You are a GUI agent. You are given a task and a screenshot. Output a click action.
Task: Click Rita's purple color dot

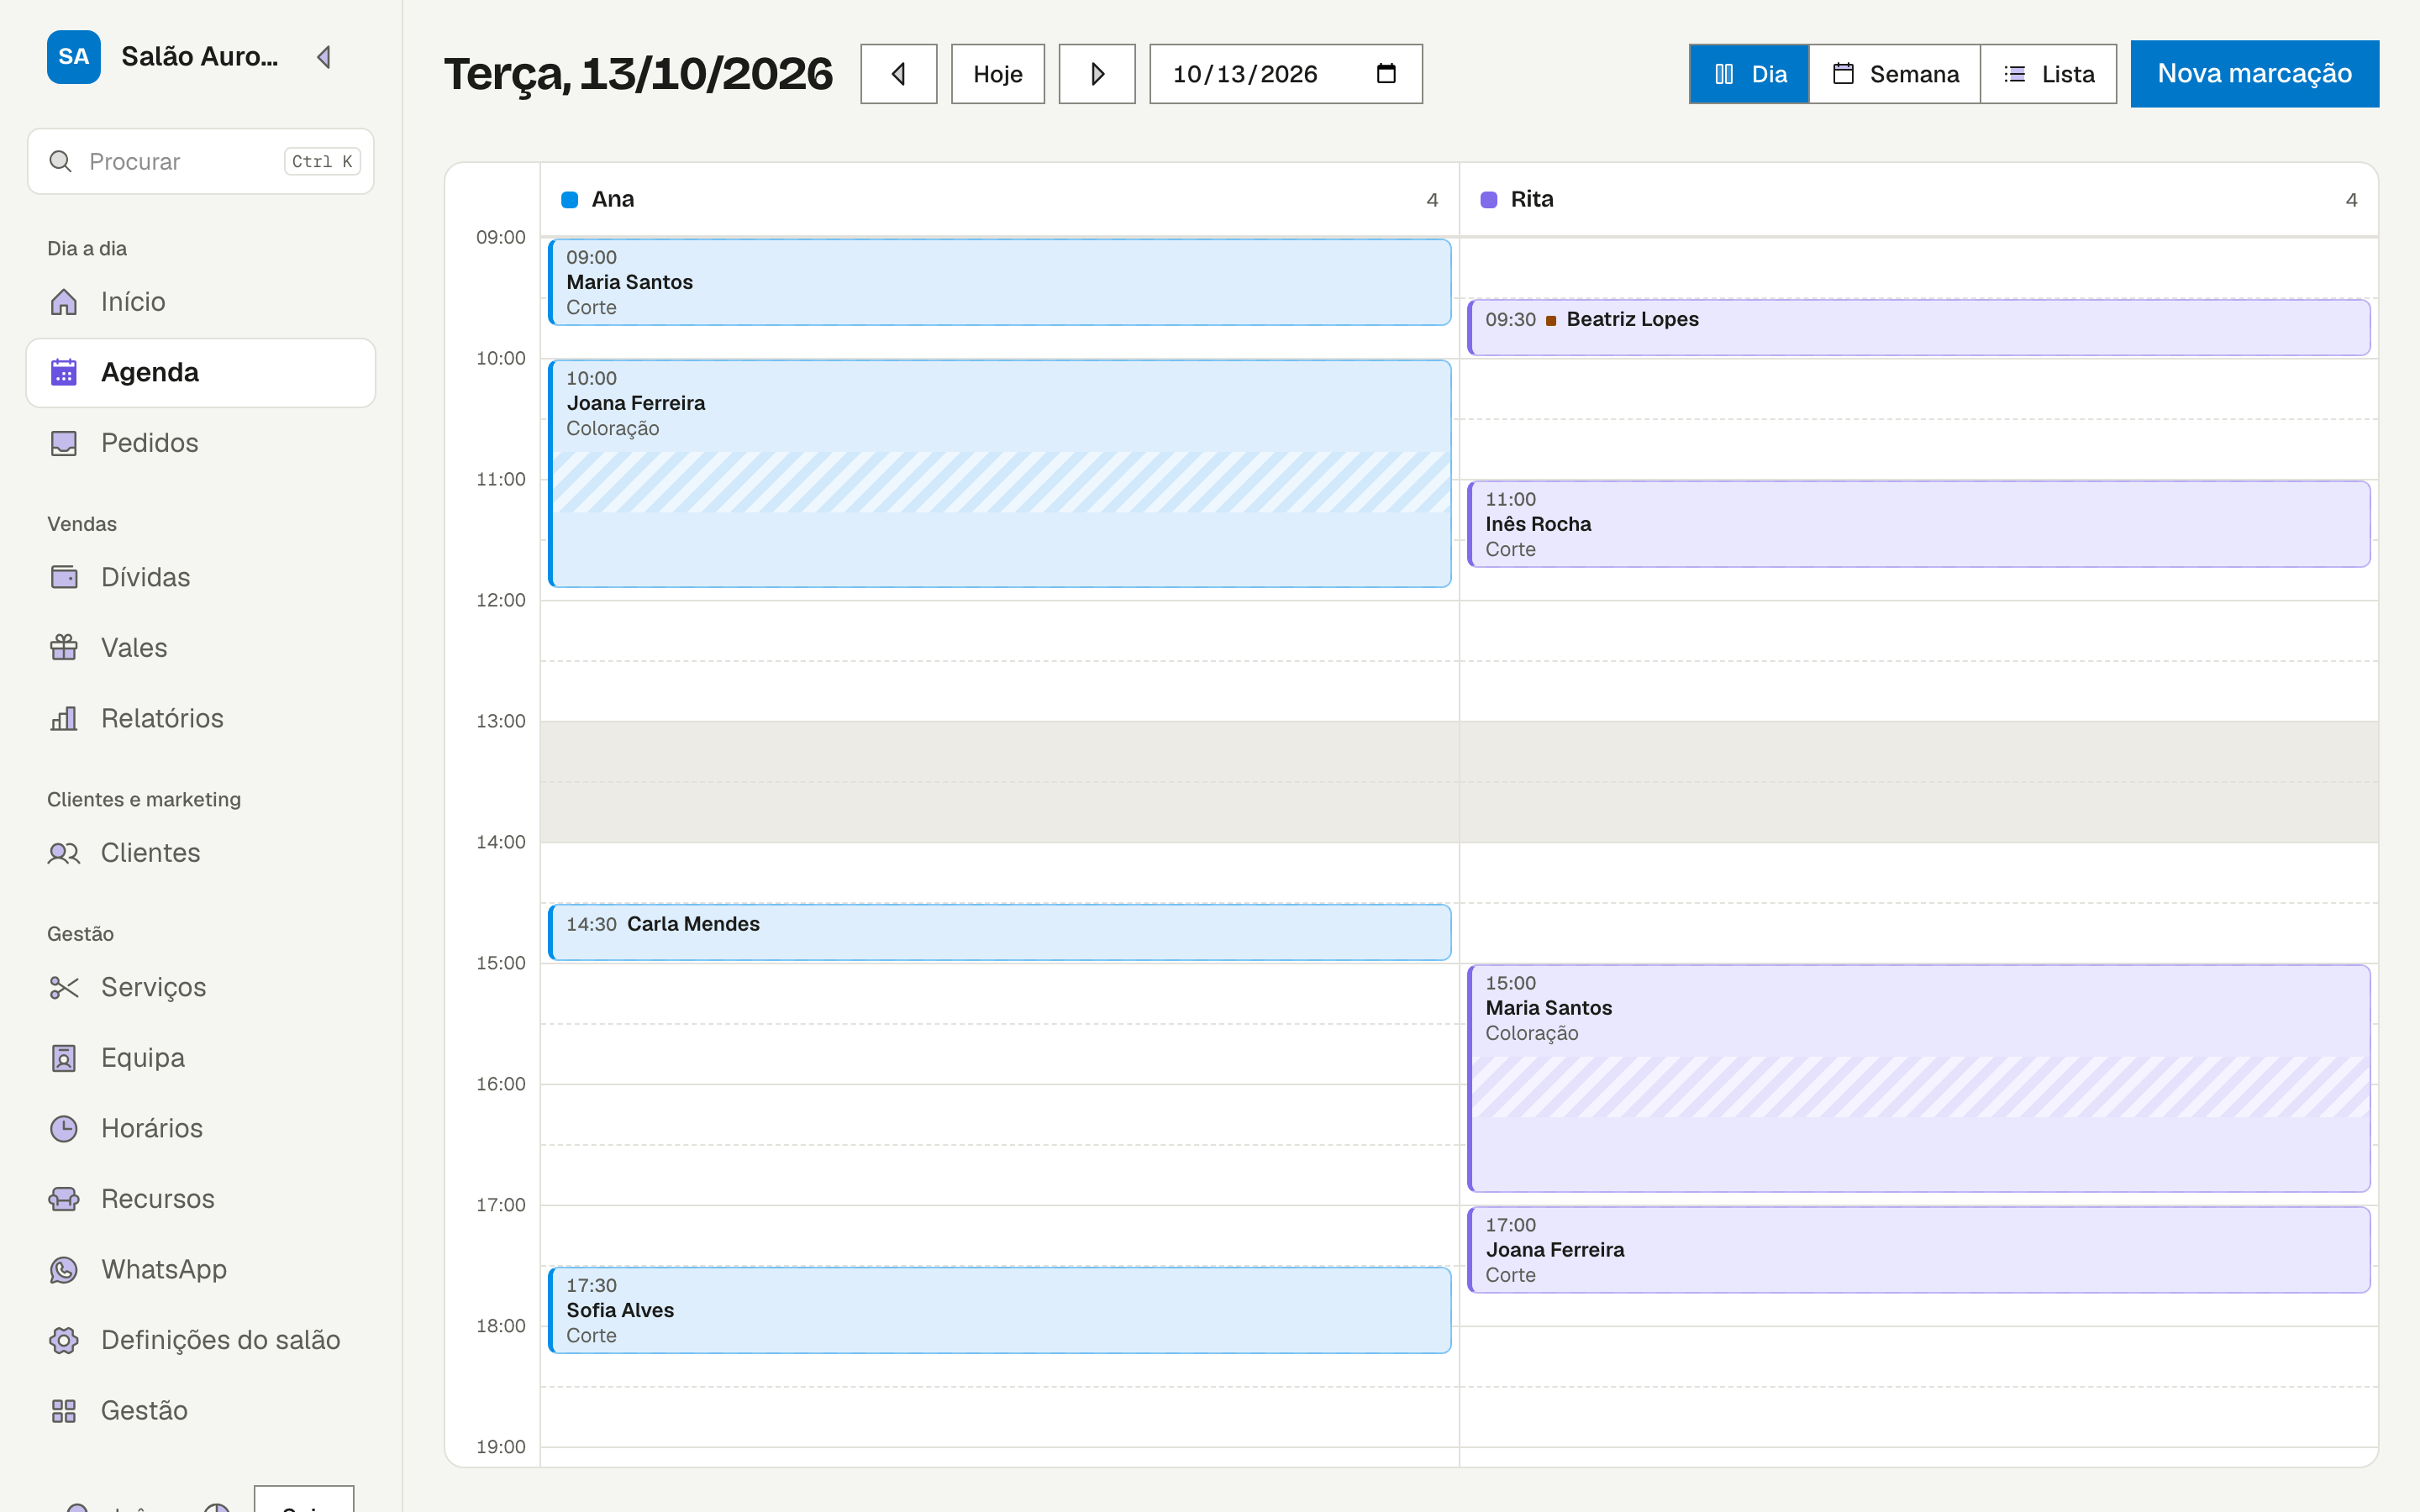[x=1489, y=200]
